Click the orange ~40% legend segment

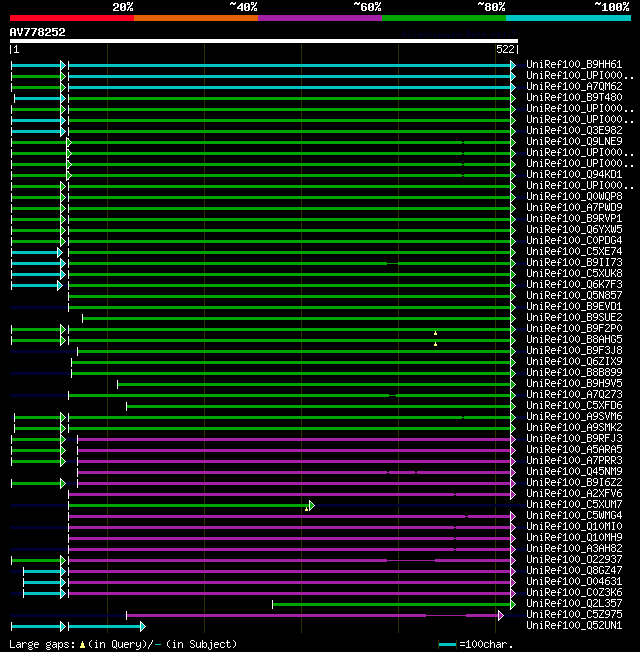click(196, 18)
